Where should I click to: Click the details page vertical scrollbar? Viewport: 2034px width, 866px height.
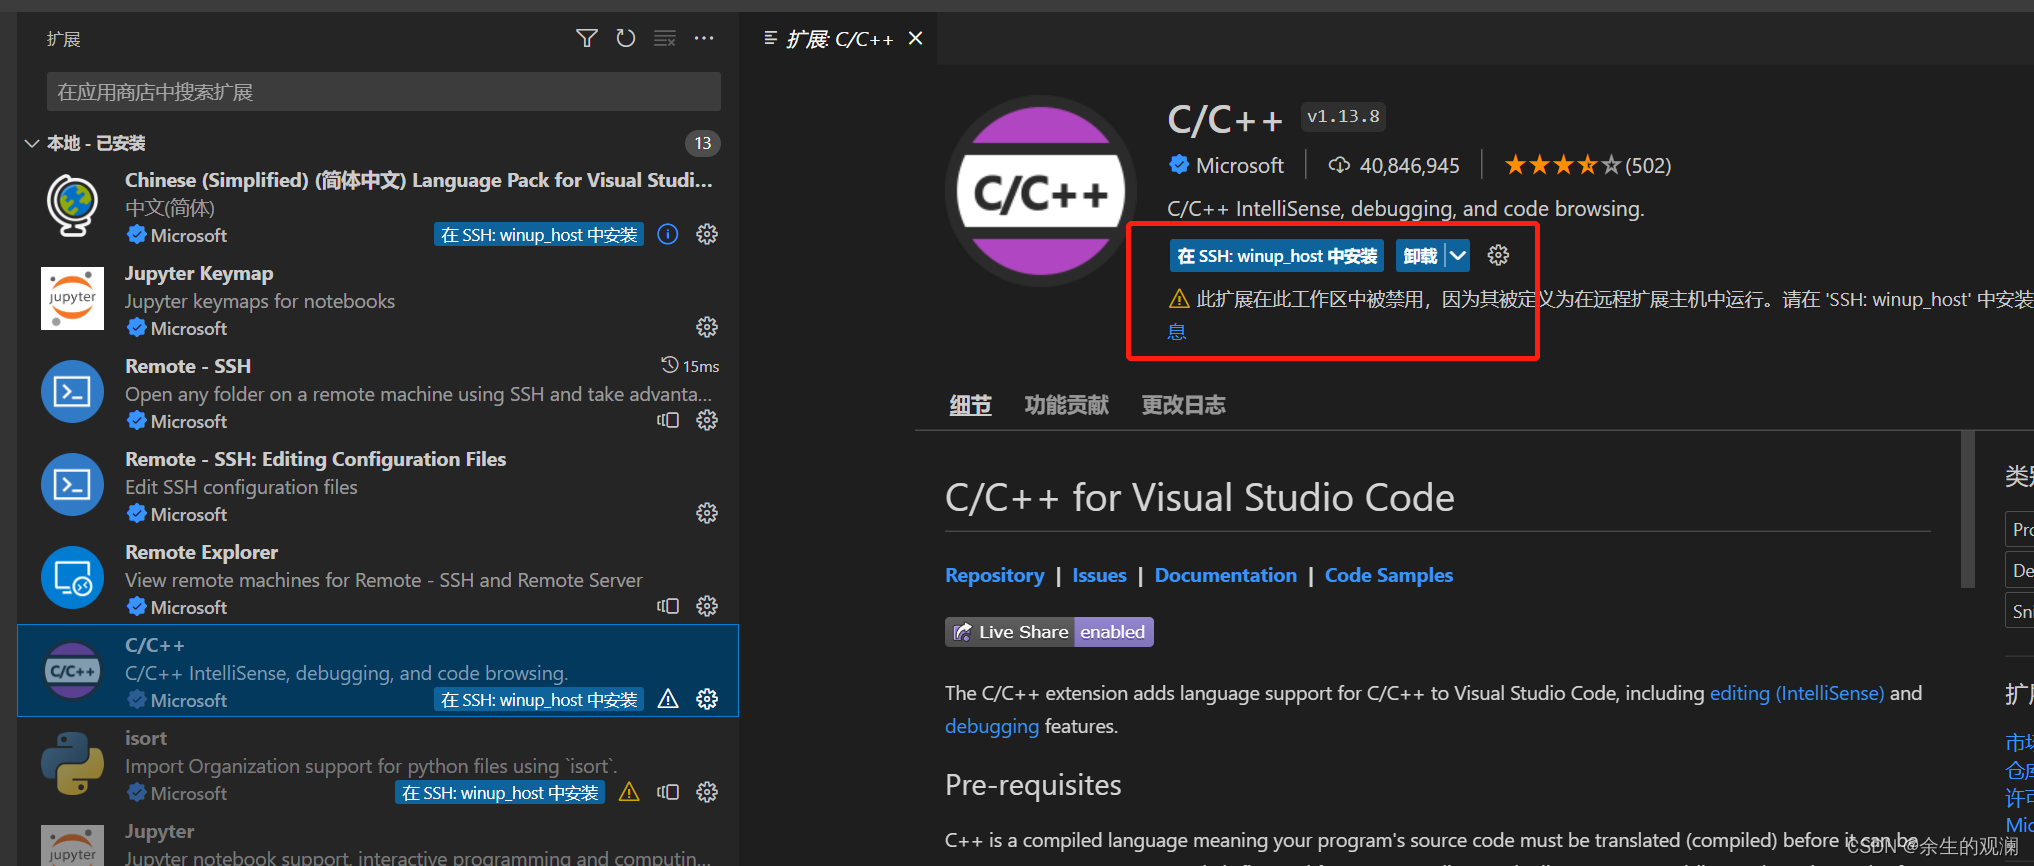(x=1968, y=510)
